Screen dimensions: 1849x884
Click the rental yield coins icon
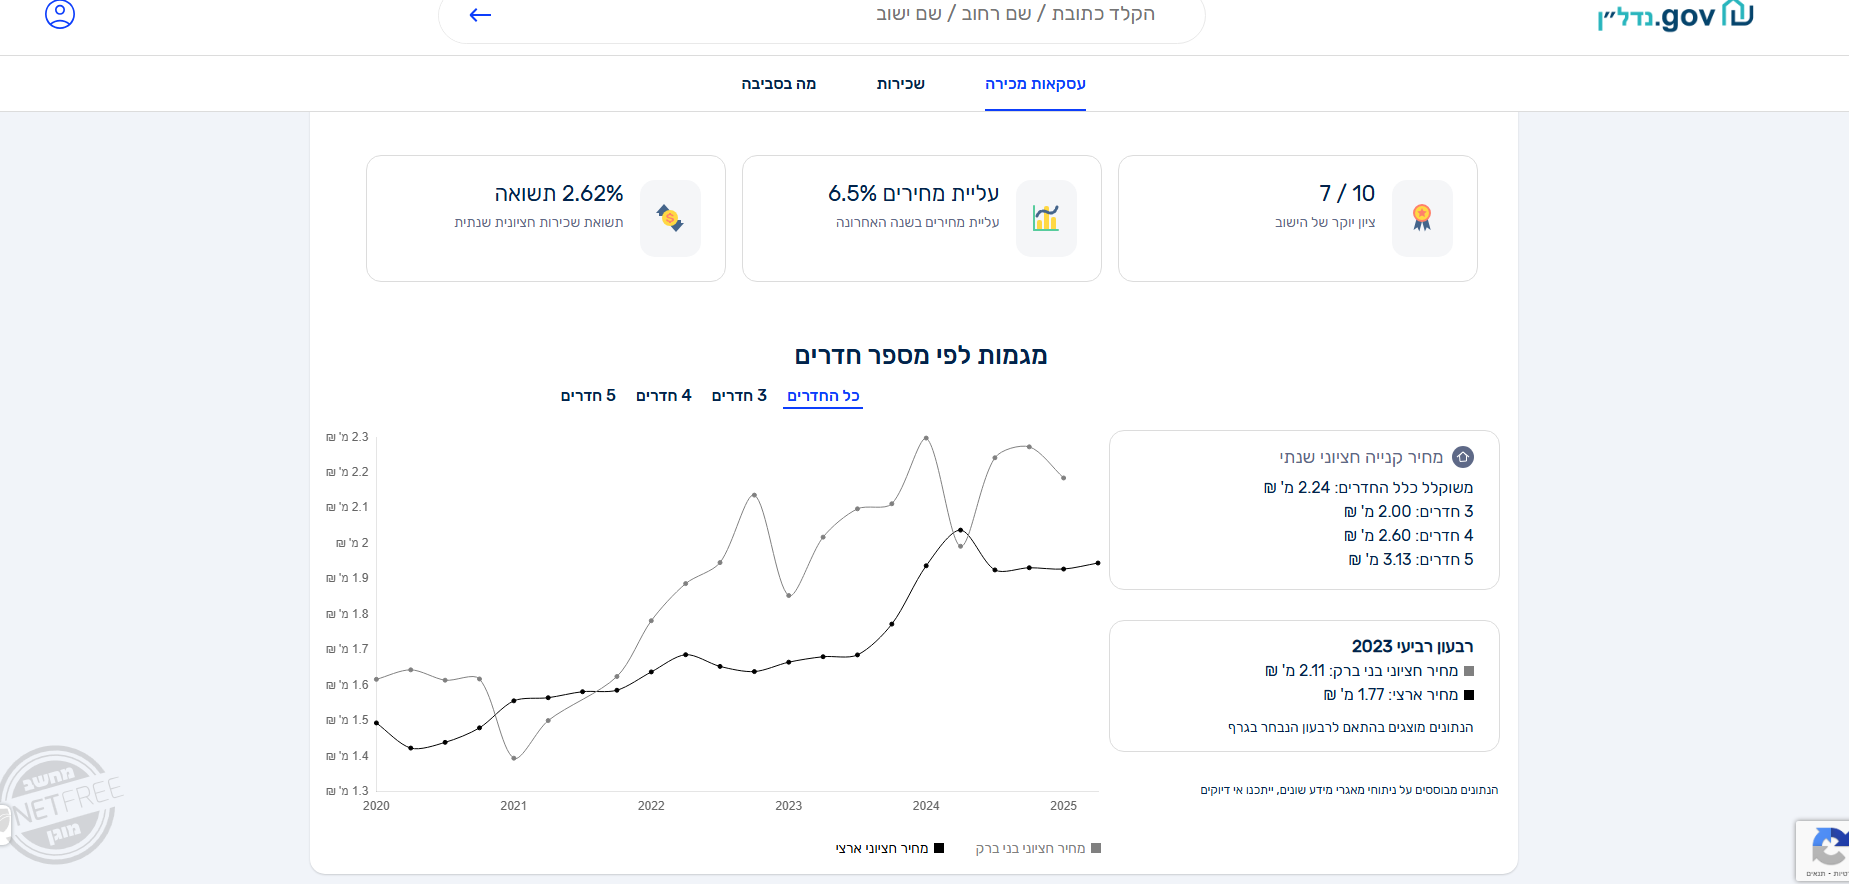click(670, 218)
